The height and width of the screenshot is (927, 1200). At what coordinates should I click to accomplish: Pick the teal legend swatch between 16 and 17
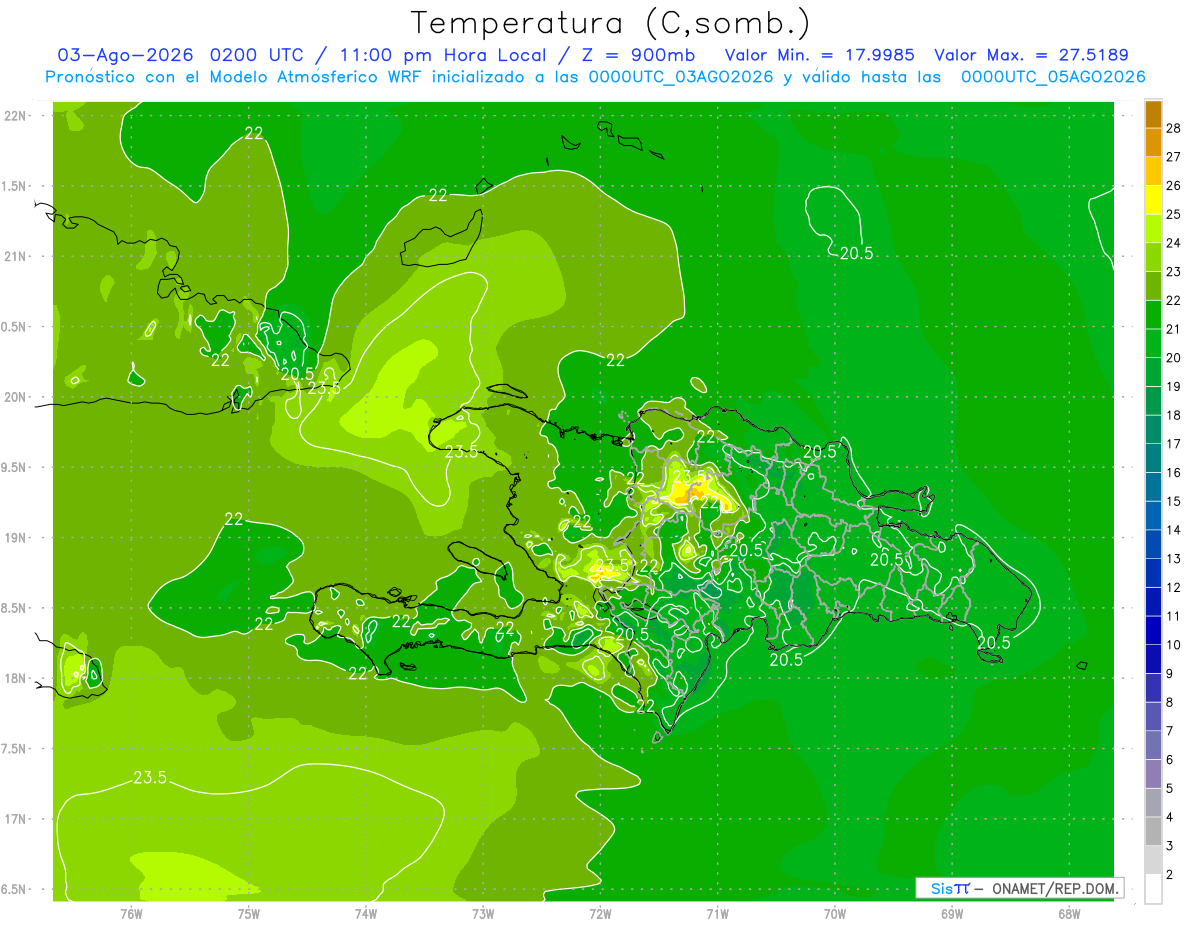click(x=1153, y=458)
